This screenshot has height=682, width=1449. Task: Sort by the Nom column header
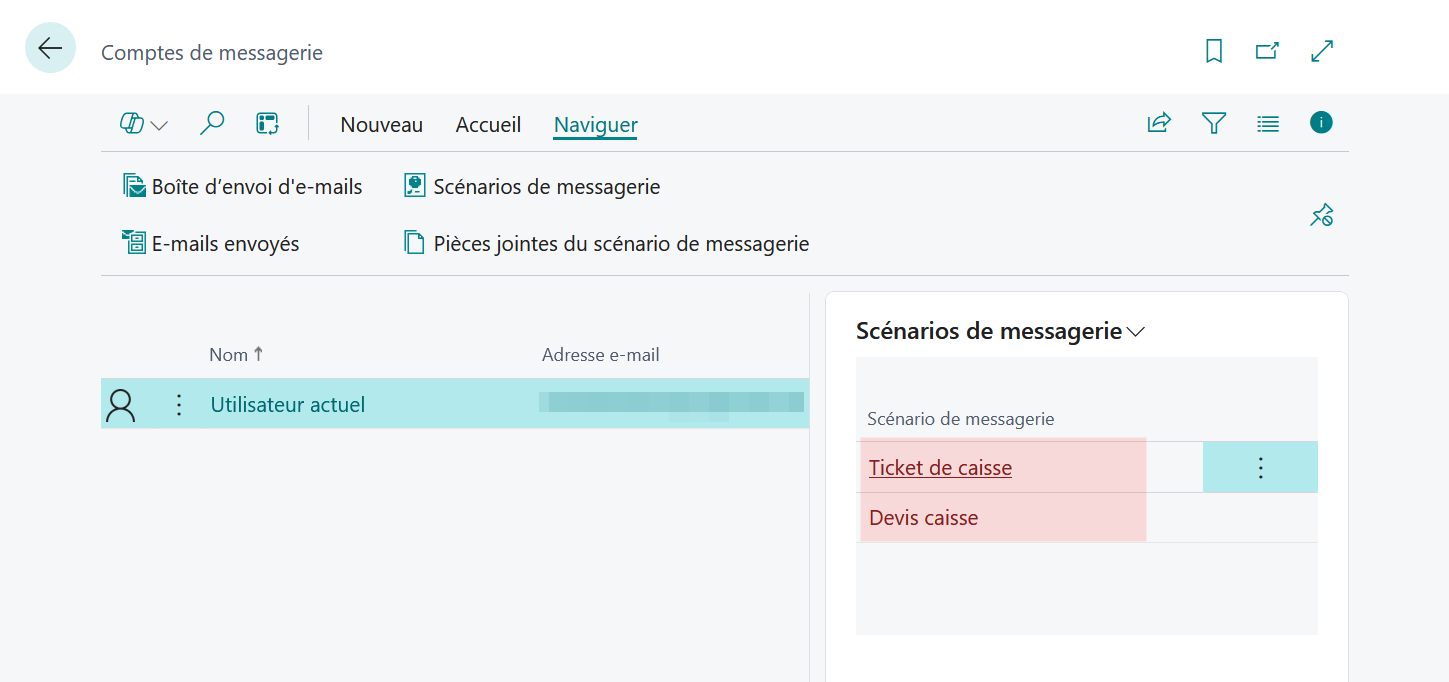236,354
